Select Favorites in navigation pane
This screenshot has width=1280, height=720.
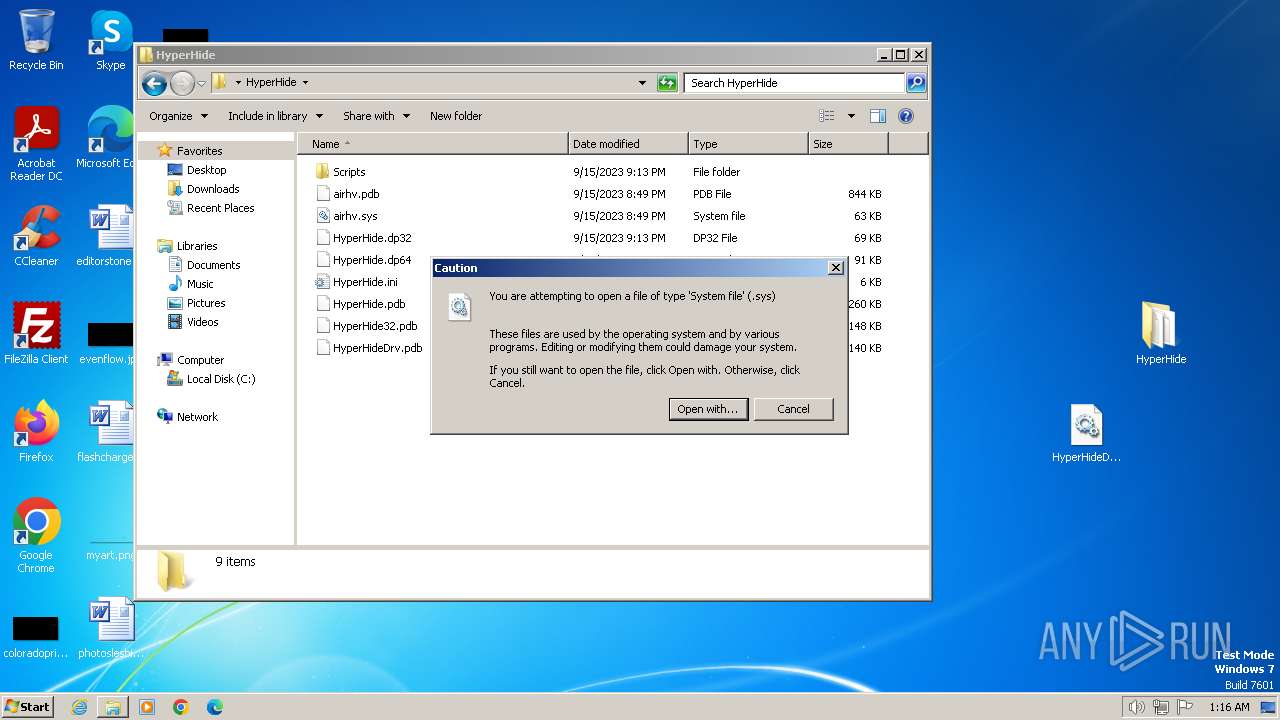pos(199,151)
